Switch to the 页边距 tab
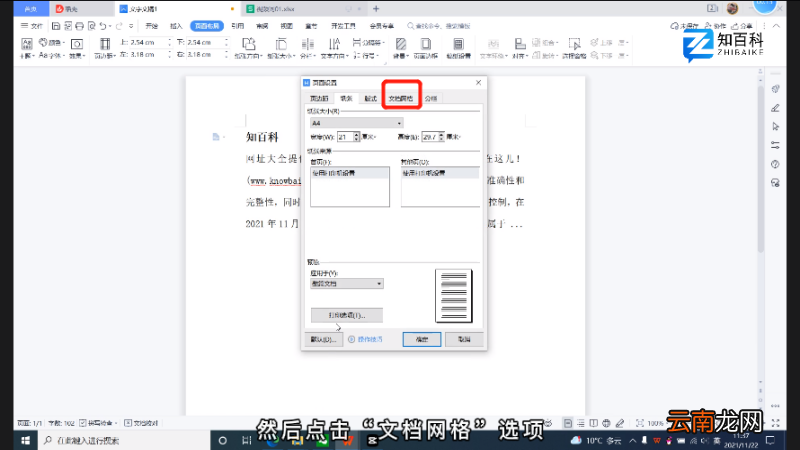 point(319,98)
